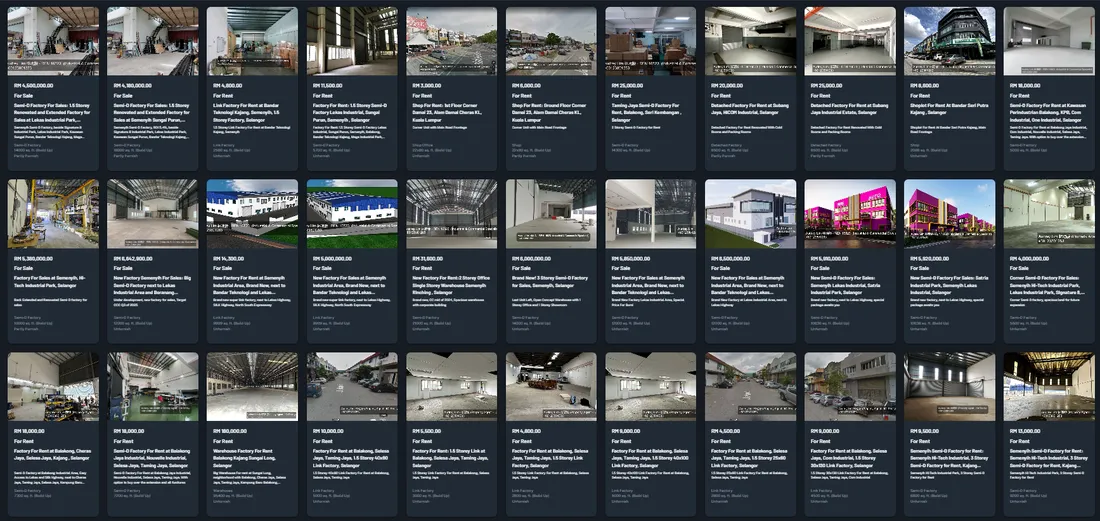The height and width of the screenshot is (521, 1100).
Task: Click the Bandar Seri Putra Kajang shoplot photo
Action: point(950,41)
